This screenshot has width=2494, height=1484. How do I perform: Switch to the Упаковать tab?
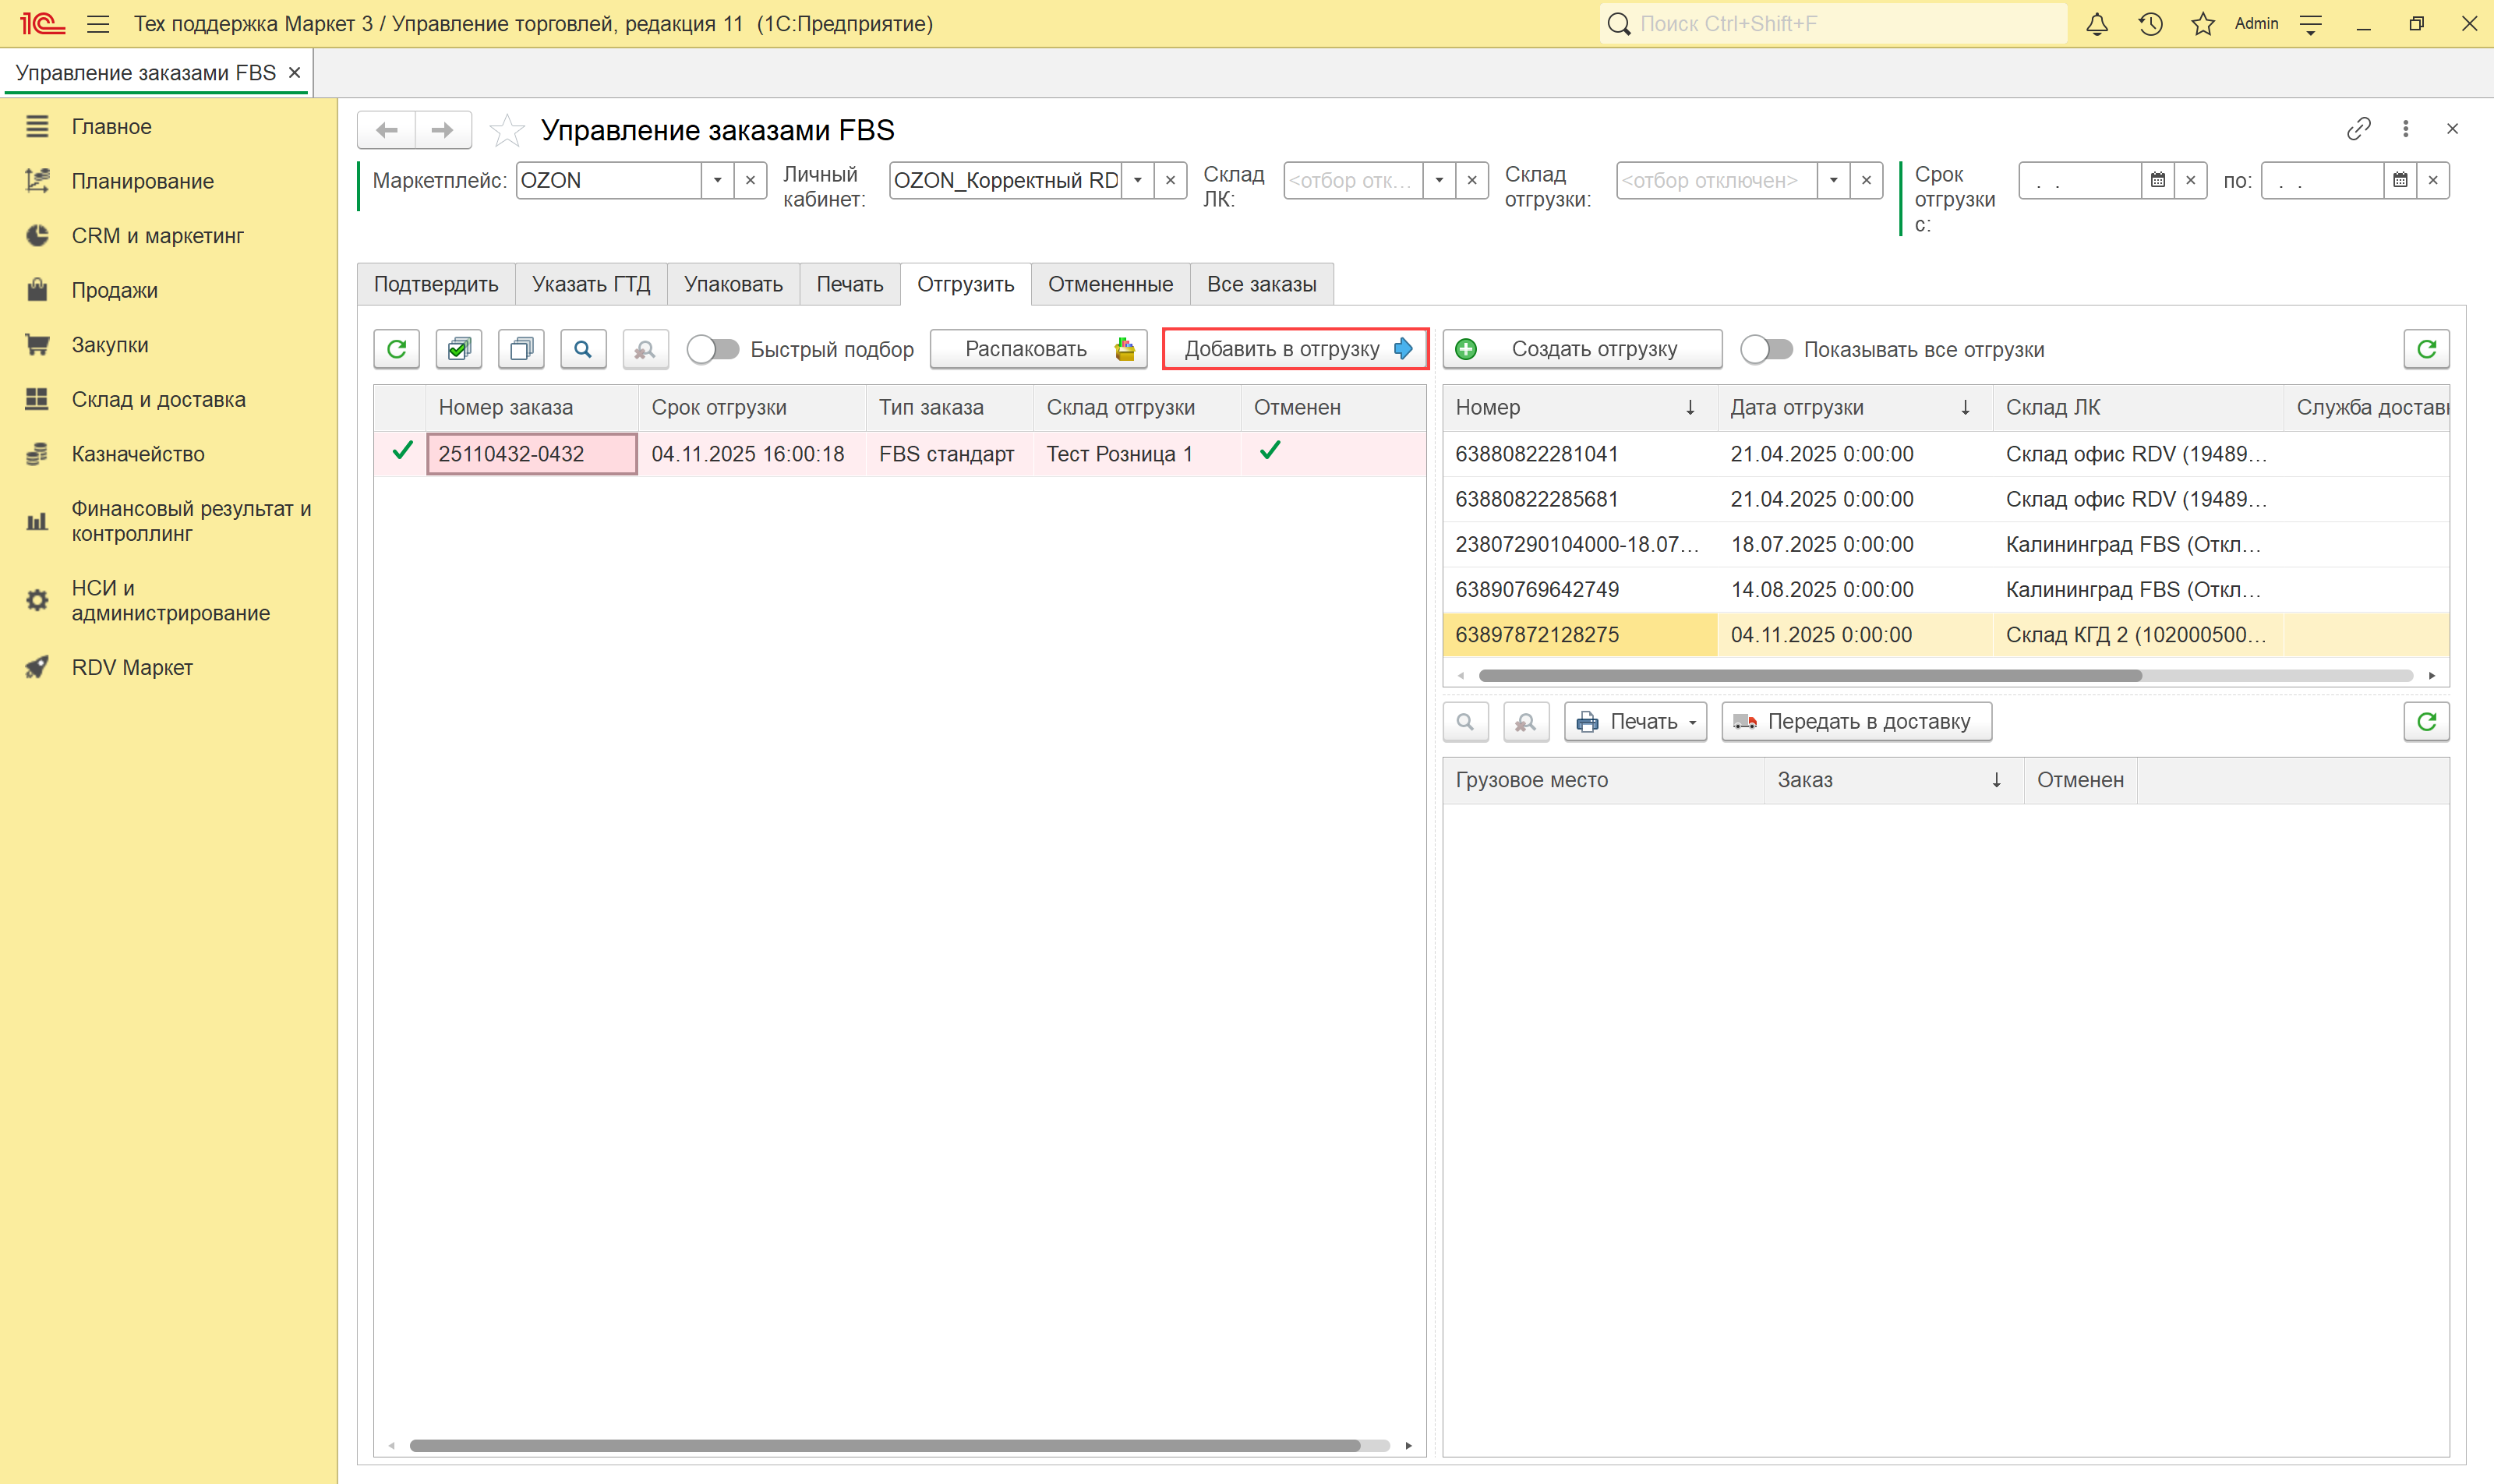(x=733, y=285)
